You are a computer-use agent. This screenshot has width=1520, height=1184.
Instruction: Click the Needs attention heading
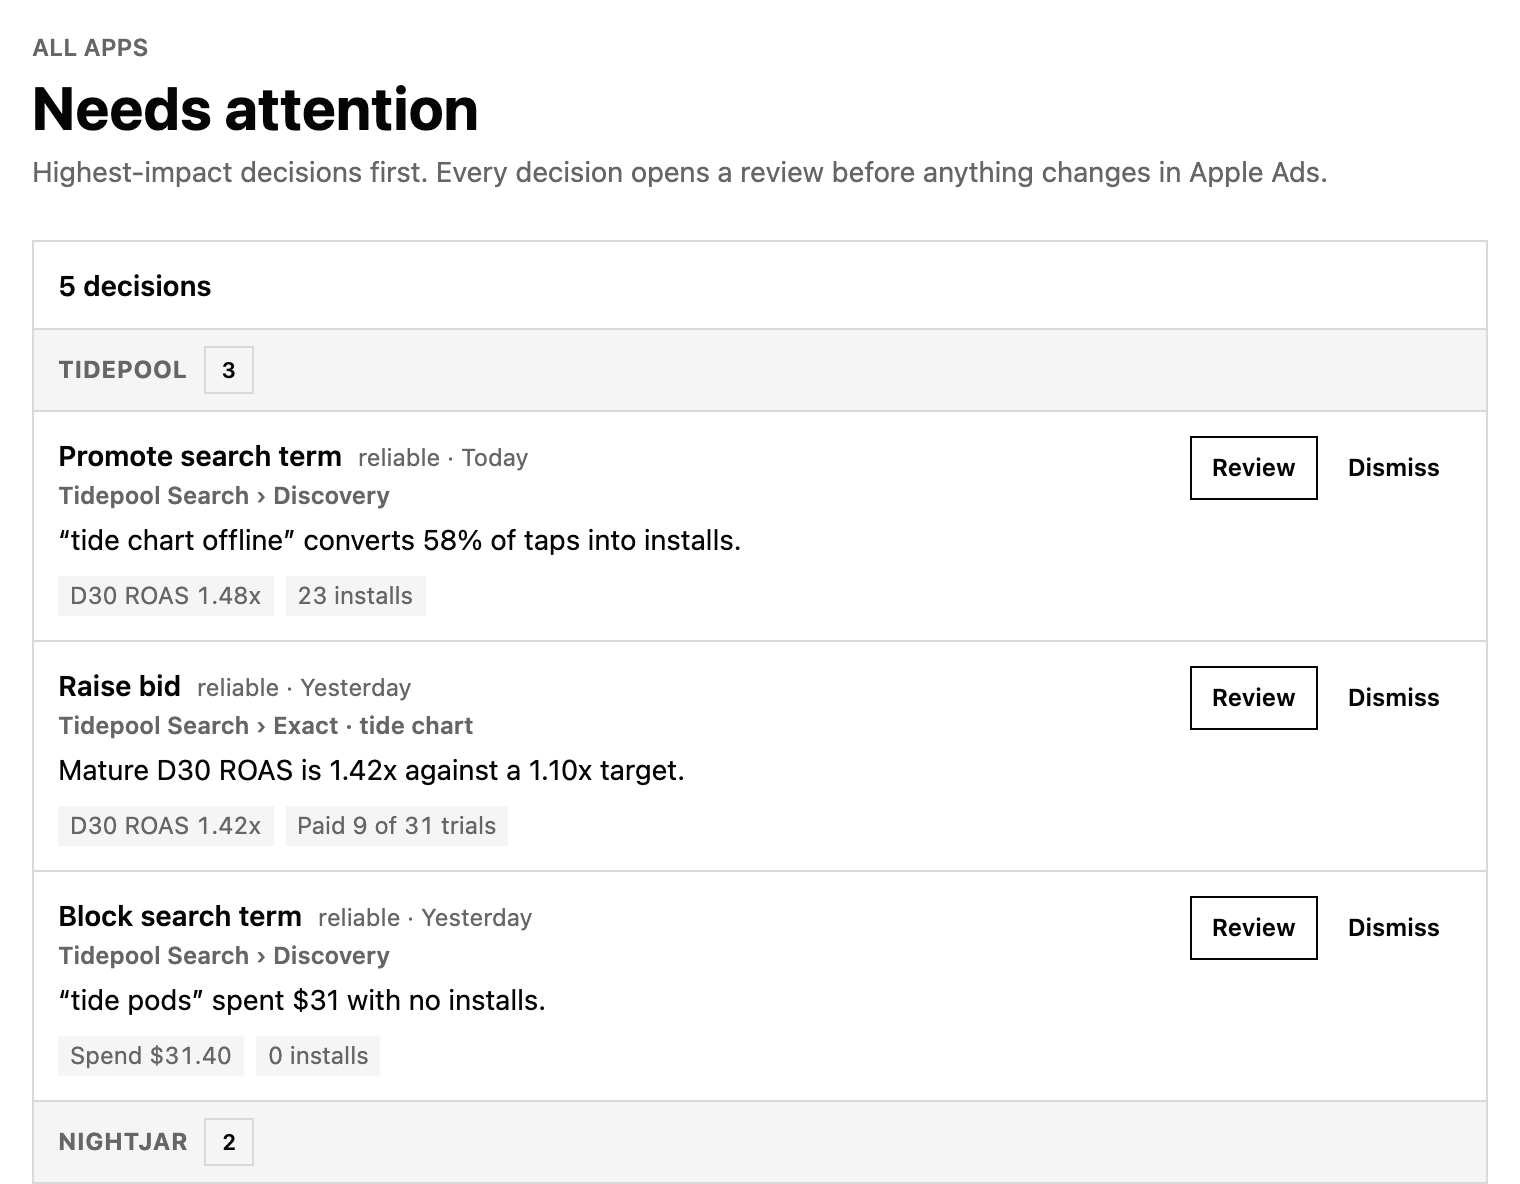pos(255,109)
